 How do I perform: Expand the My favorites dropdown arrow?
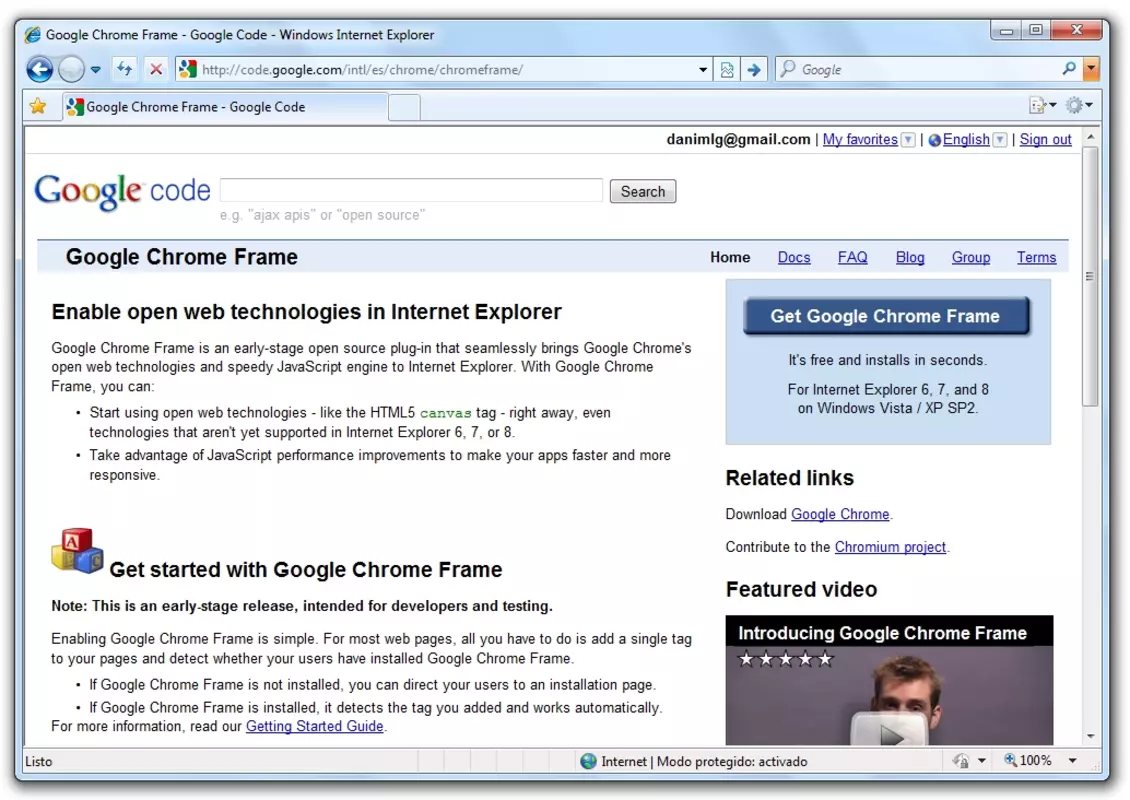[x=908, y=140]
